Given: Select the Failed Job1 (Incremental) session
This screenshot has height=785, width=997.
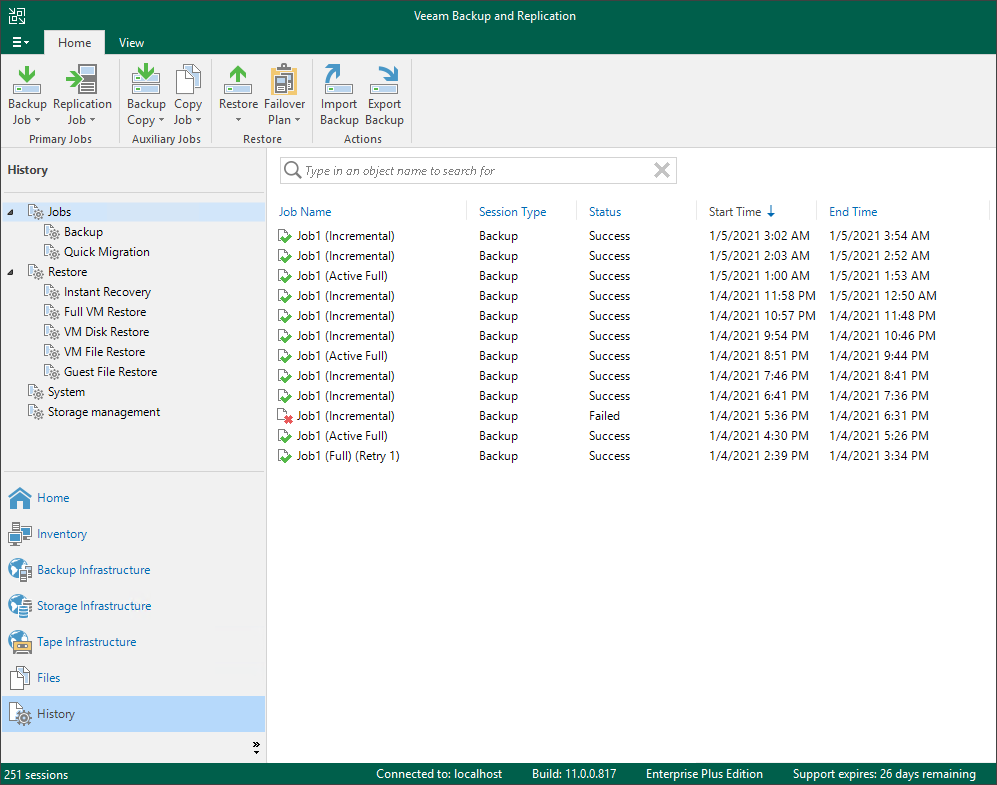Looking at the screenshot, I should coord(345,416).
